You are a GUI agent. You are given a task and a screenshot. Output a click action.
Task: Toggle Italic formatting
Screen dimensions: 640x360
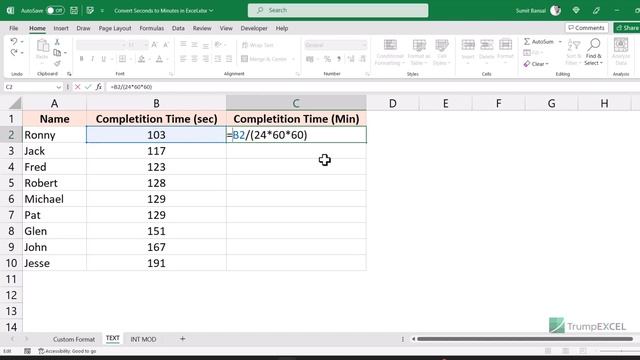[92, 59]
